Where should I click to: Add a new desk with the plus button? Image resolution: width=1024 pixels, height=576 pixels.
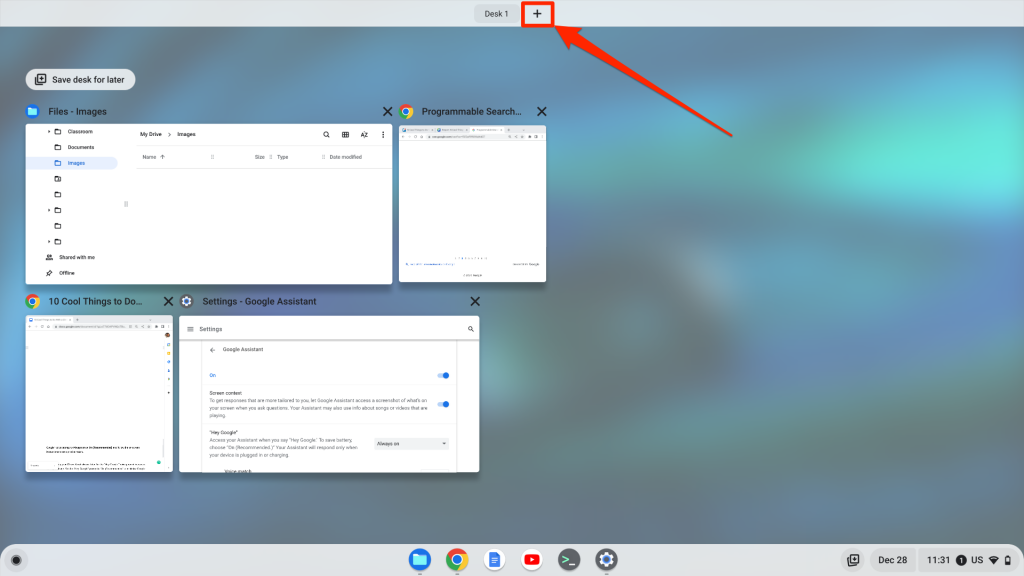(x=537, y=14)
